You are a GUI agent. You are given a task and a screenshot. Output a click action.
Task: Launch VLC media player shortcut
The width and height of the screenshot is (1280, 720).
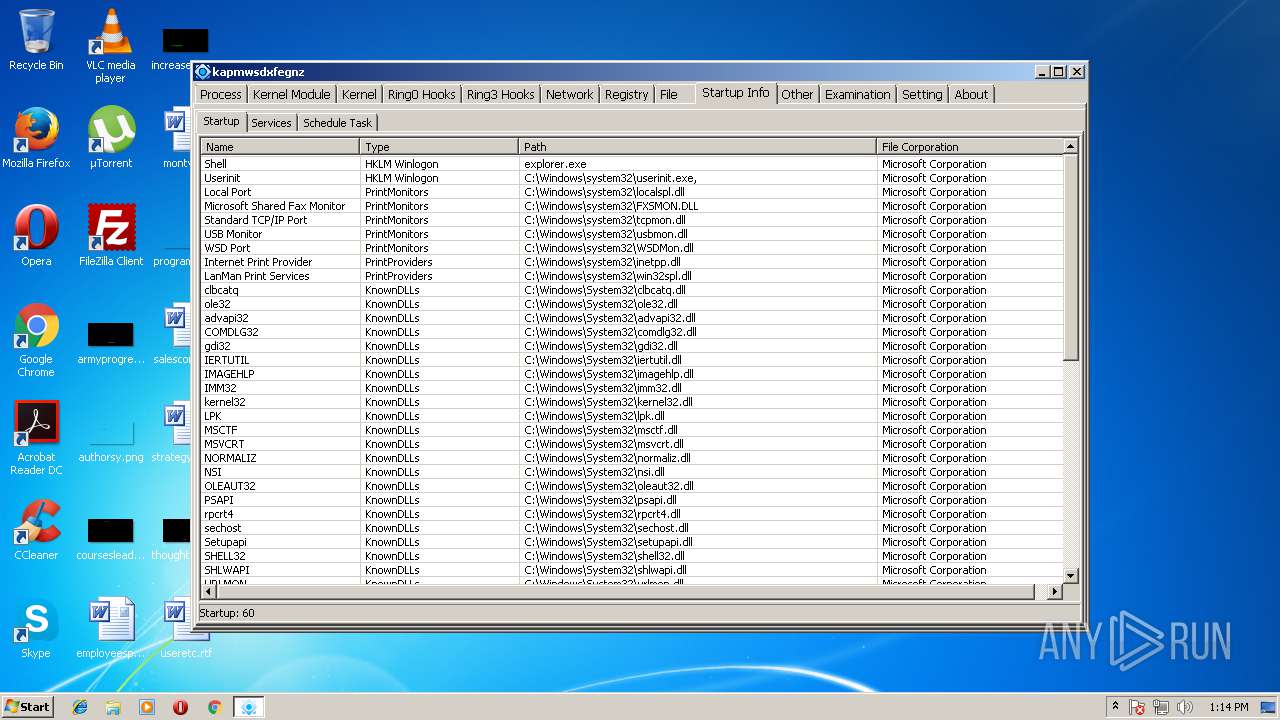point(110,45)
